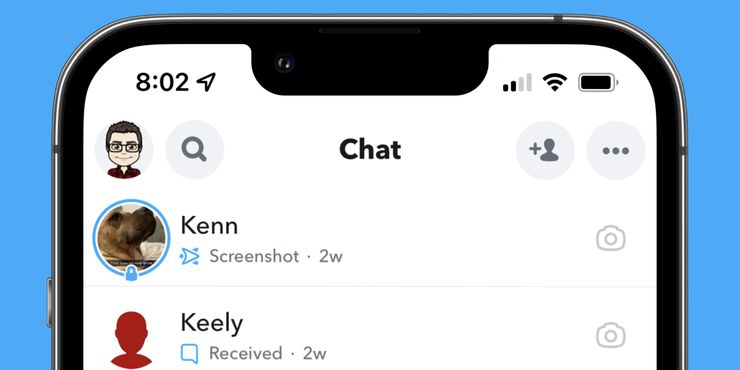Click the Screenshot status text under Kenn

click(254, 256)
